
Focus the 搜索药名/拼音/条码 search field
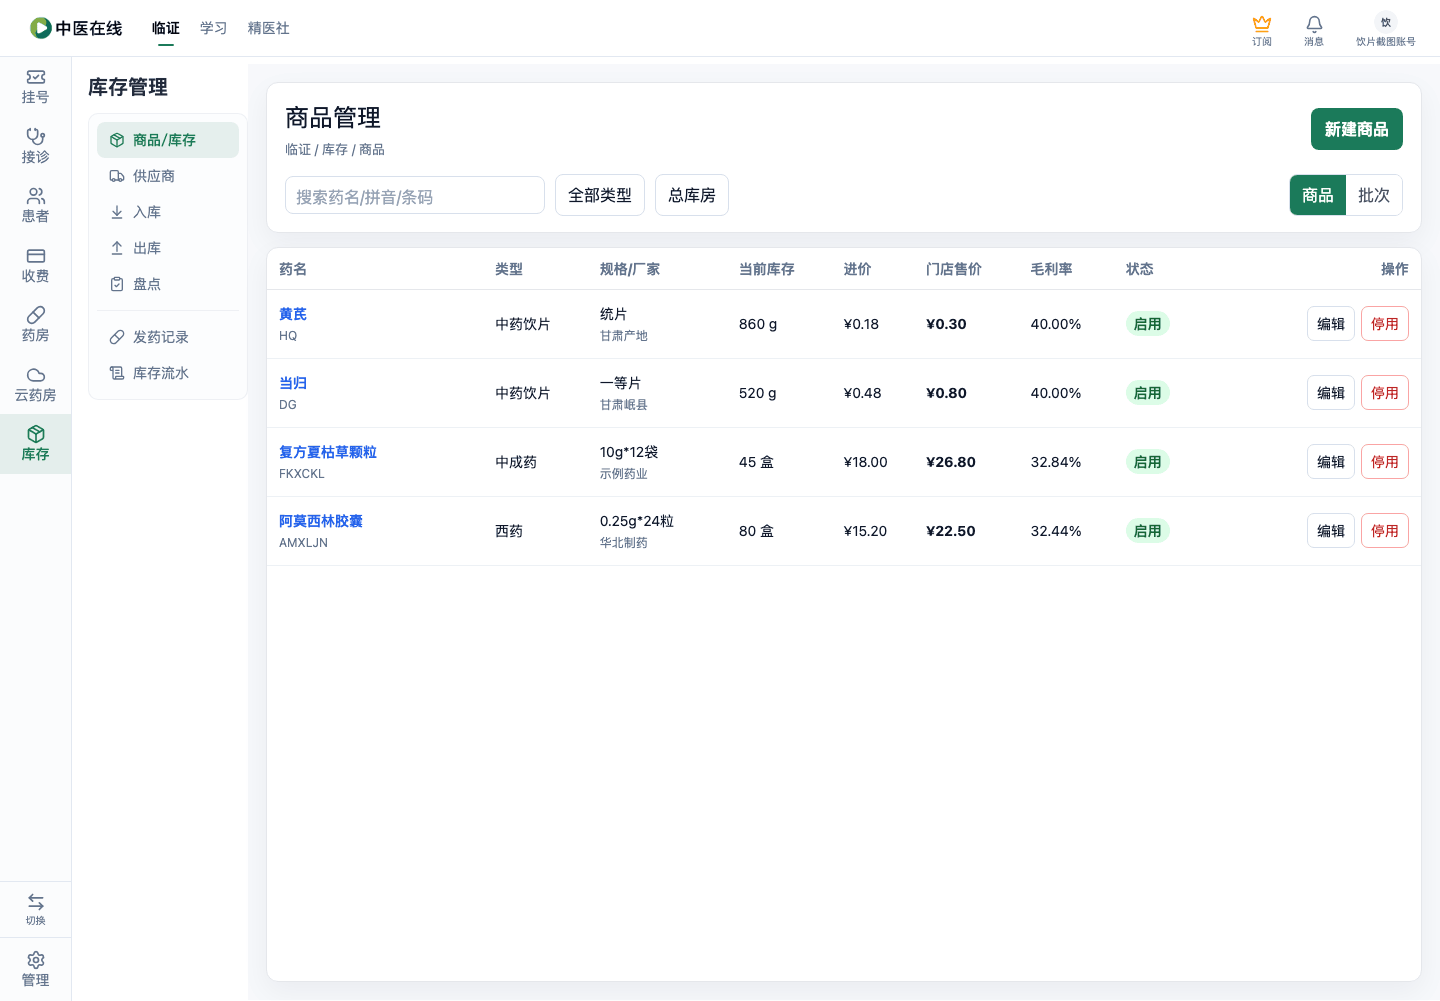415,196
